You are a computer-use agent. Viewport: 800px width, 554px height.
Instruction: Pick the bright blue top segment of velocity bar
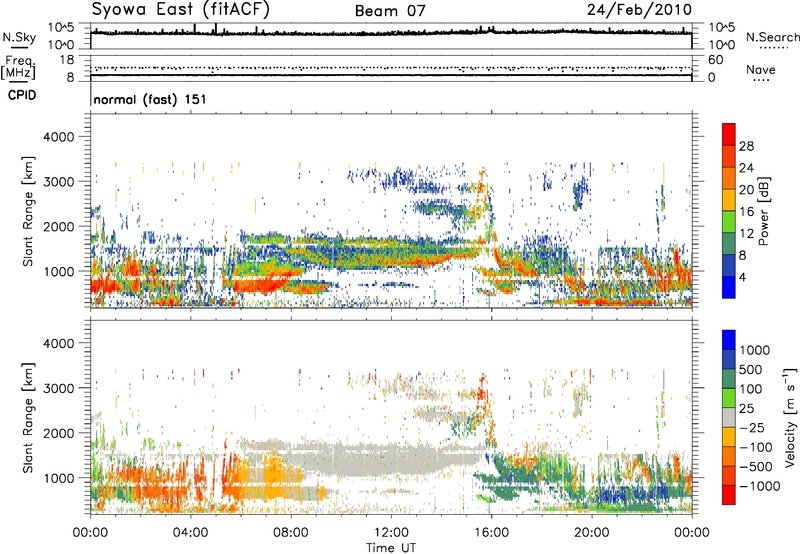(729, 340)
